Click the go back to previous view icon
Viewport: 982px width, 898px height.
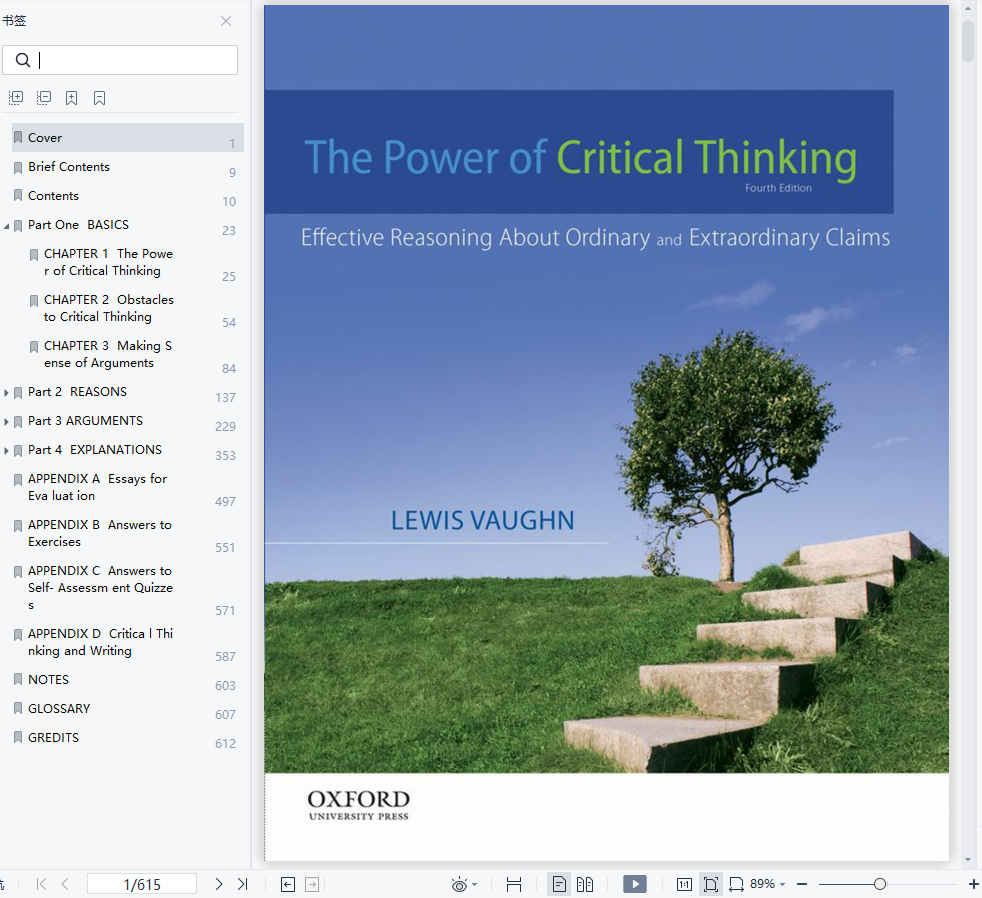coord(287,884)
